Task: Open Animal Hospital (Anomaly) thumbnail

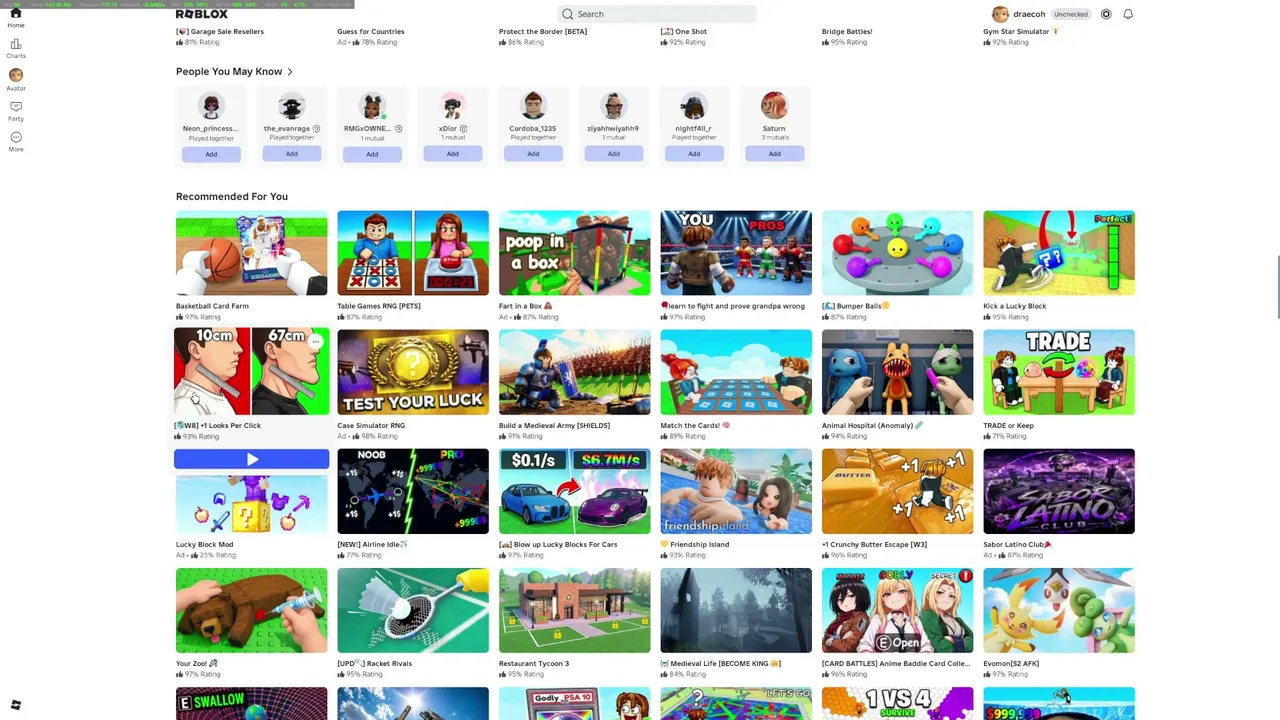Action: (x=897, y=372)
